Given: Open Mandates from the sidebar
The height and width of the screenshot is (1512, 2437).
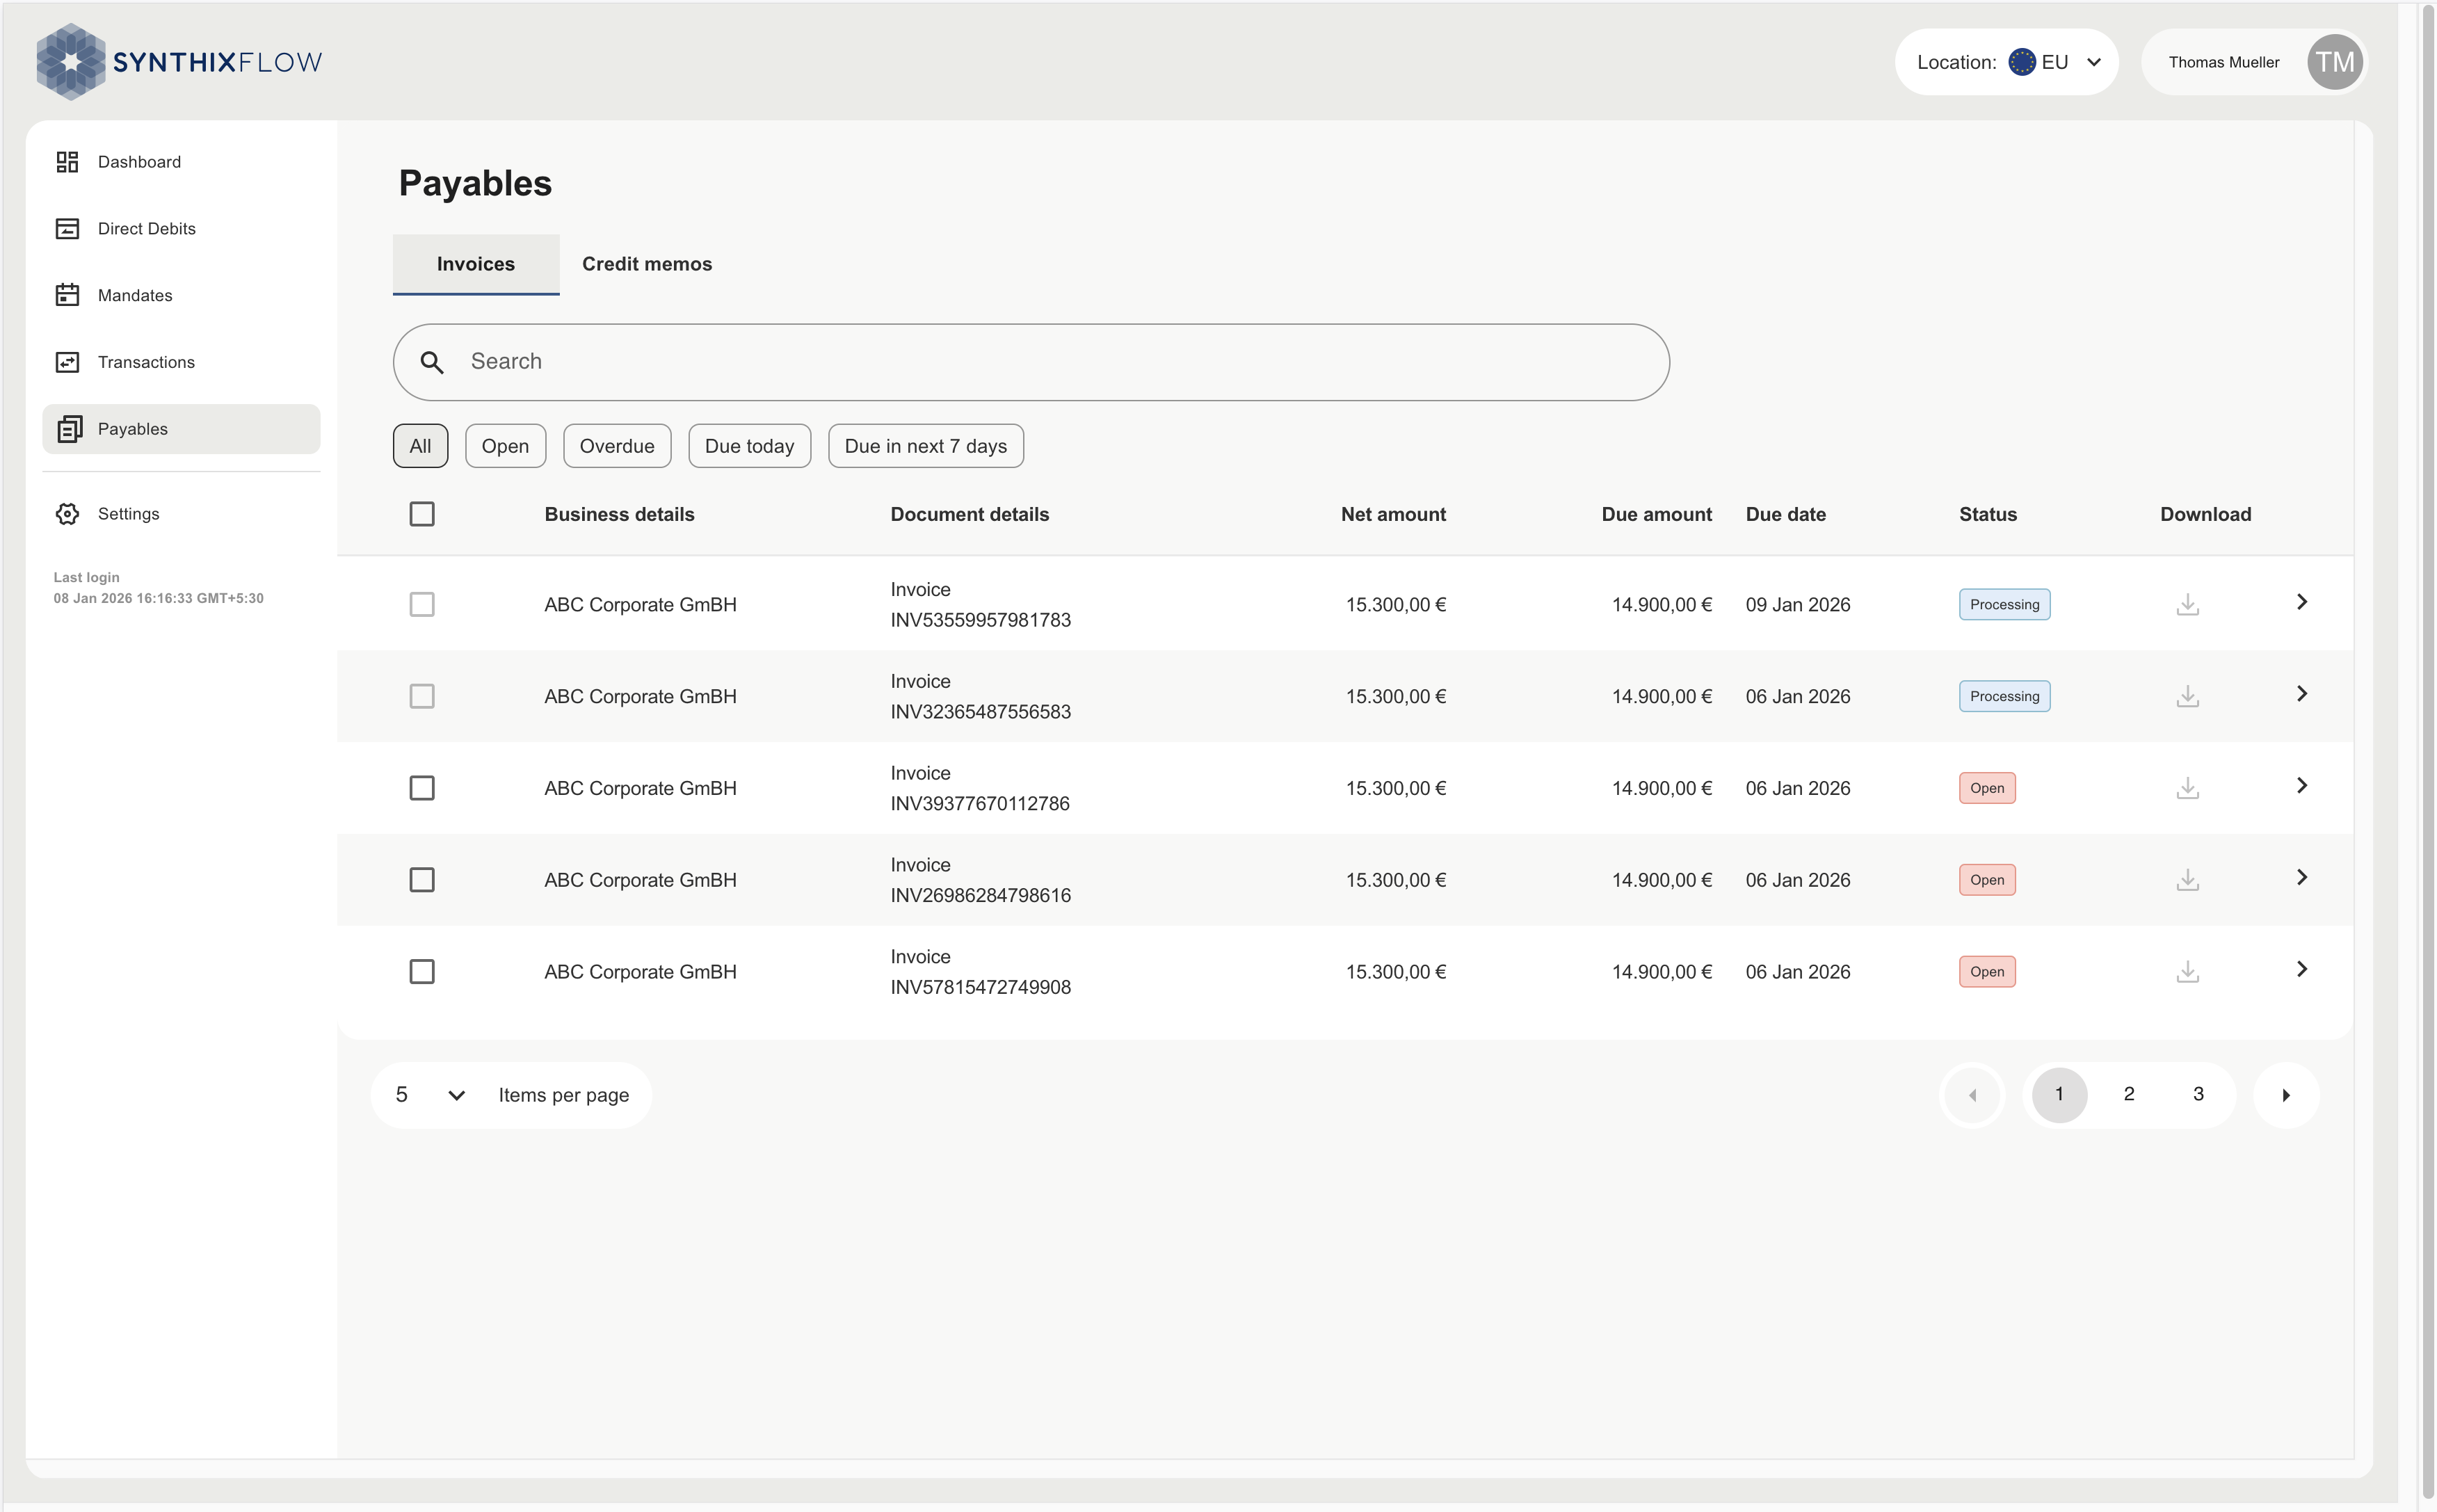Looking at the screenshot, I should click(x=181, y=295).
